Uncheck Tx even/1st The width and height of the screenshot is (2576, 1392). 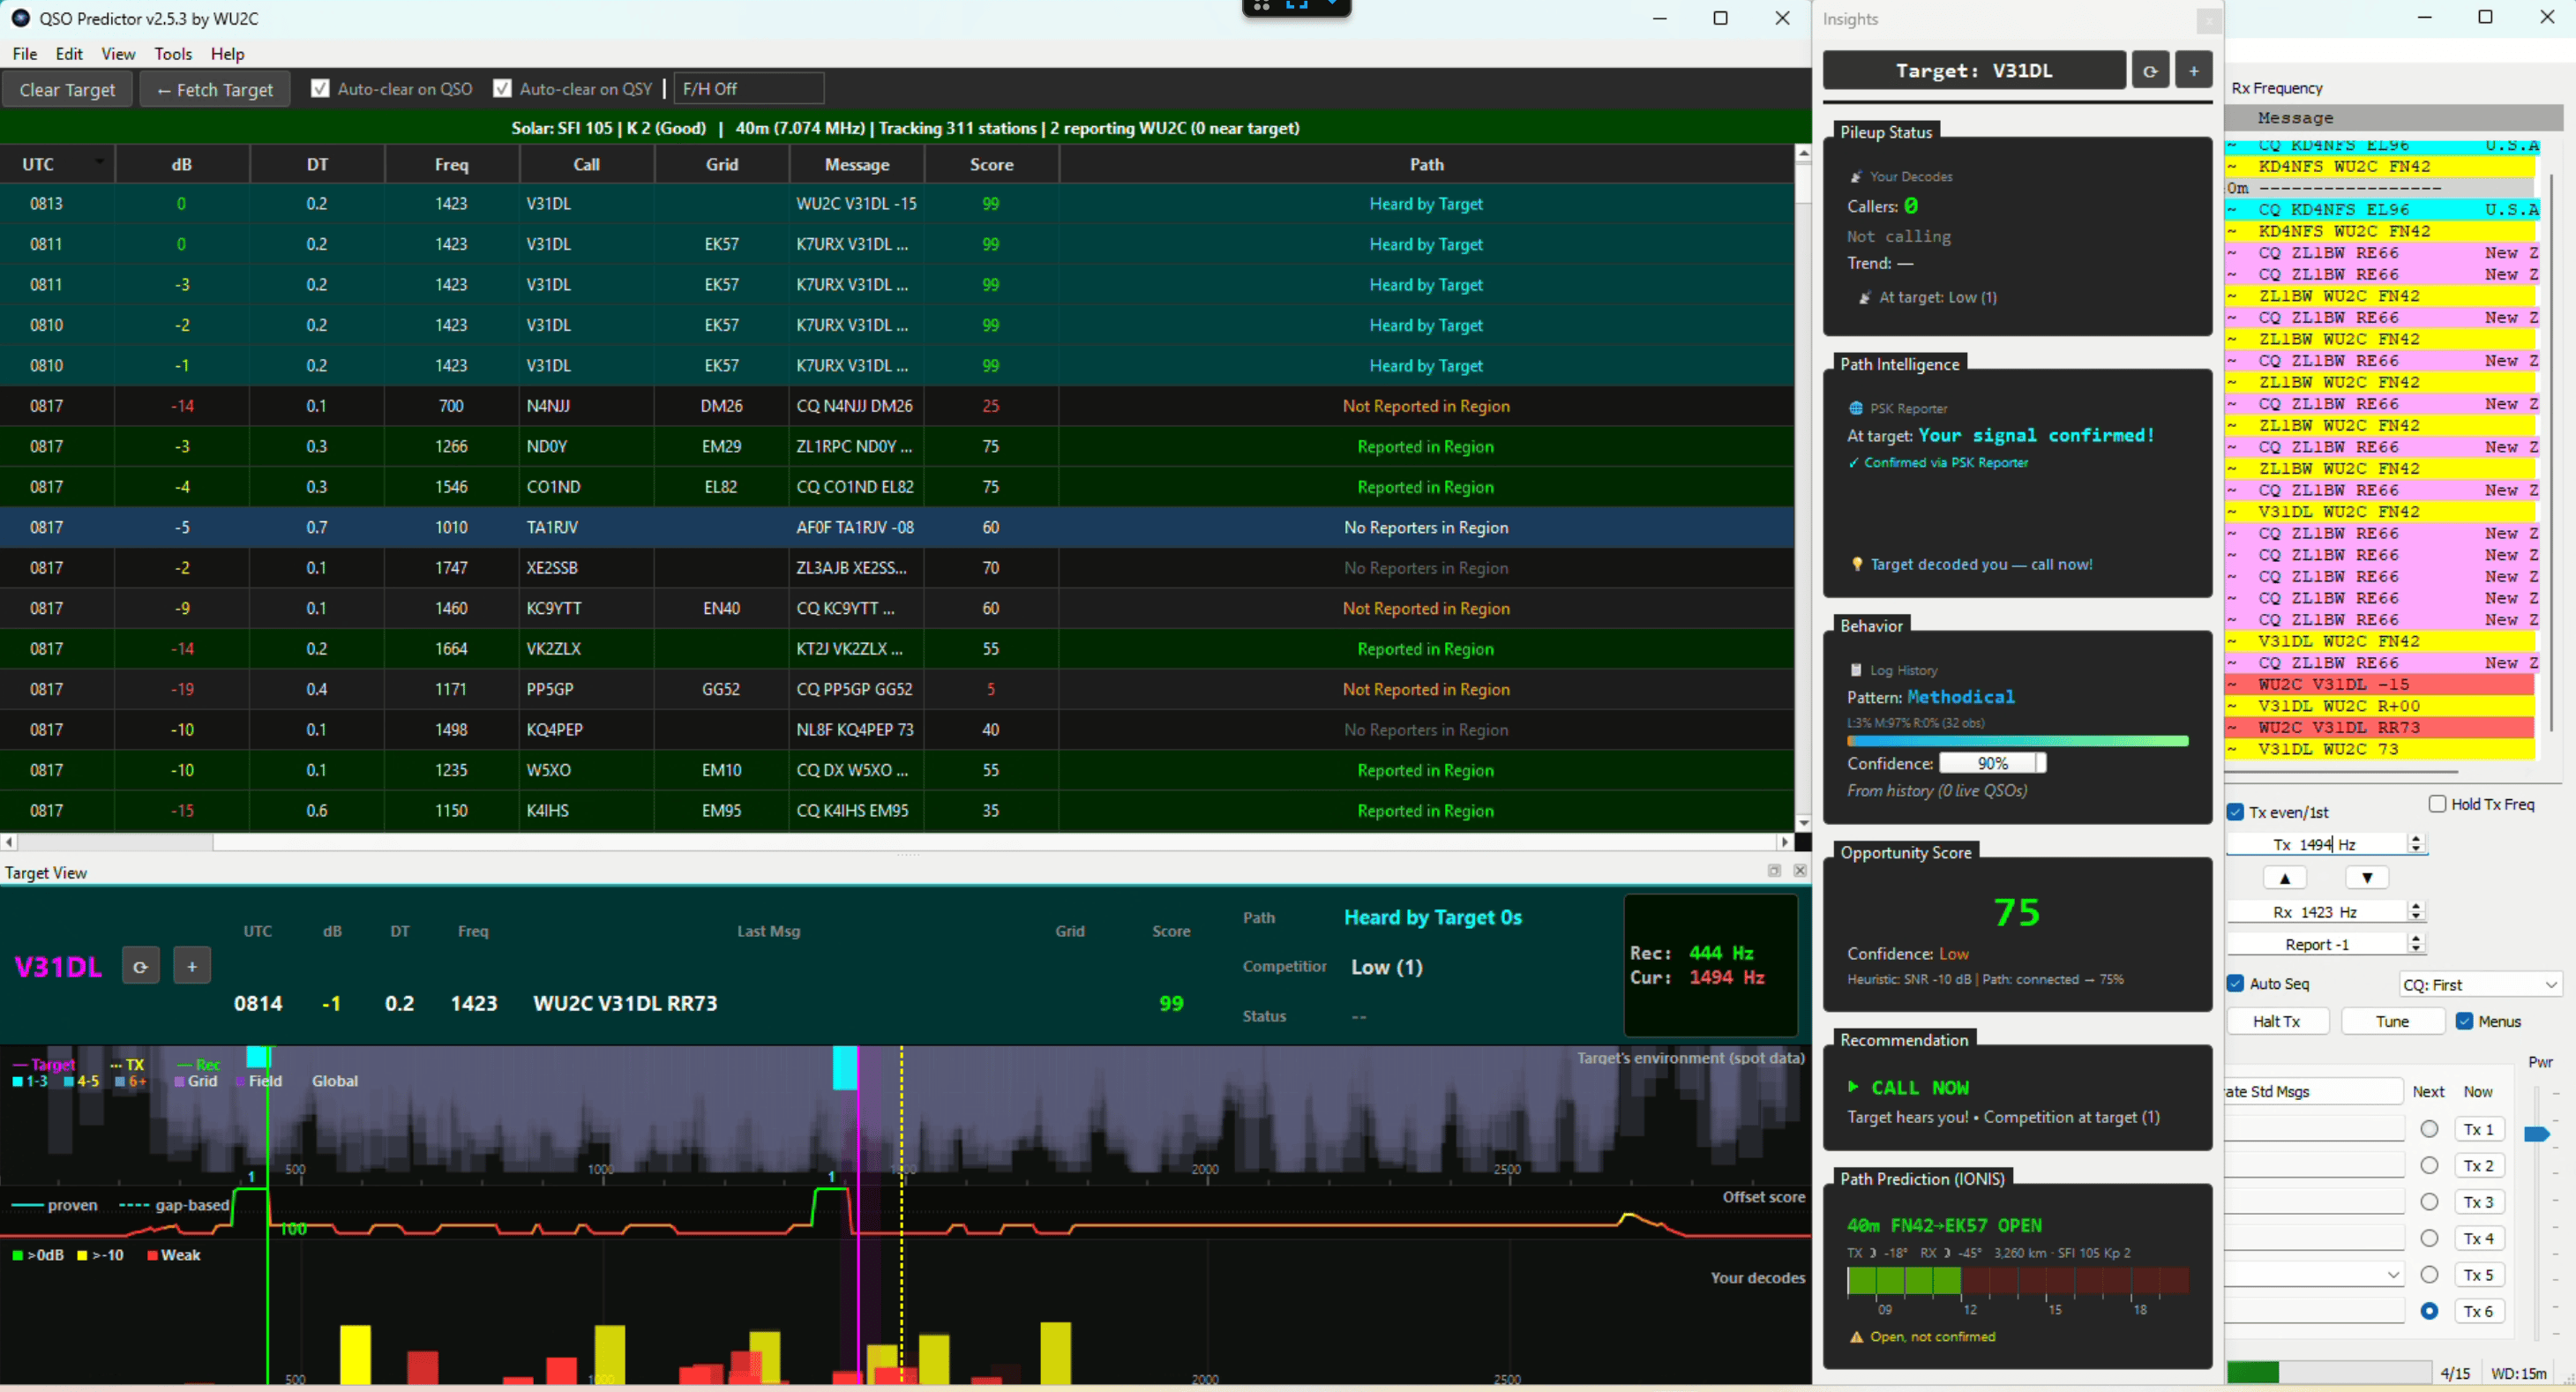coord(2236,812)
